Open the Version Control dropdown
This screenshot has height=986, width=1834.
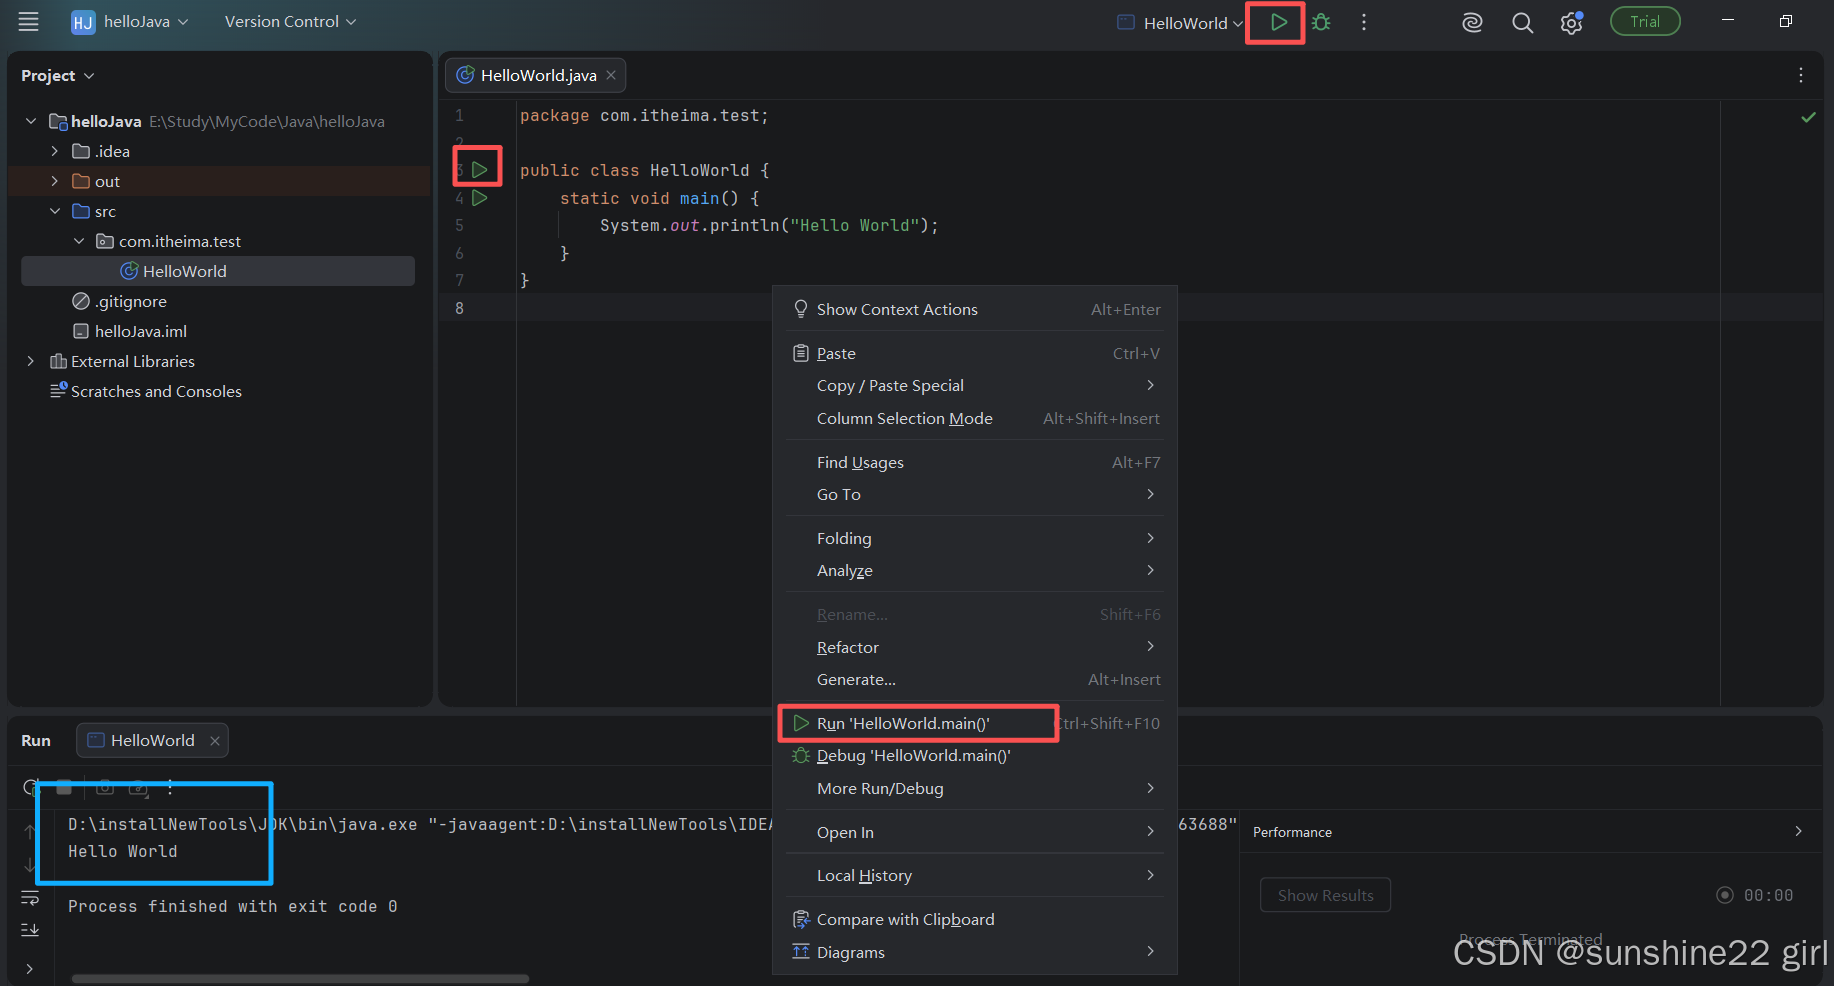[290, 21]
